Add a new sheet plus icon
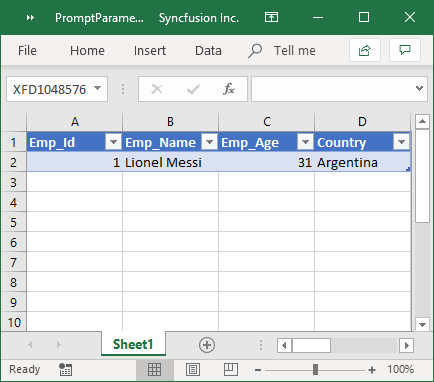The width and height of the screenshot is (434, 382). [x=207, y=345]
